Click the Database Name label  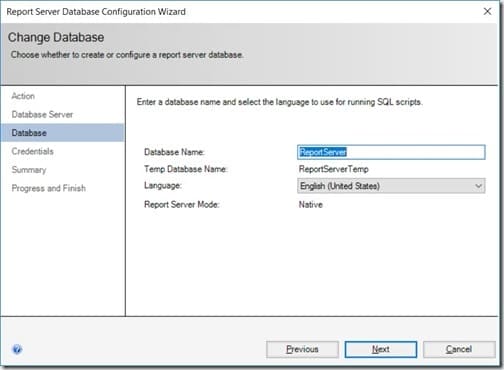174,152
